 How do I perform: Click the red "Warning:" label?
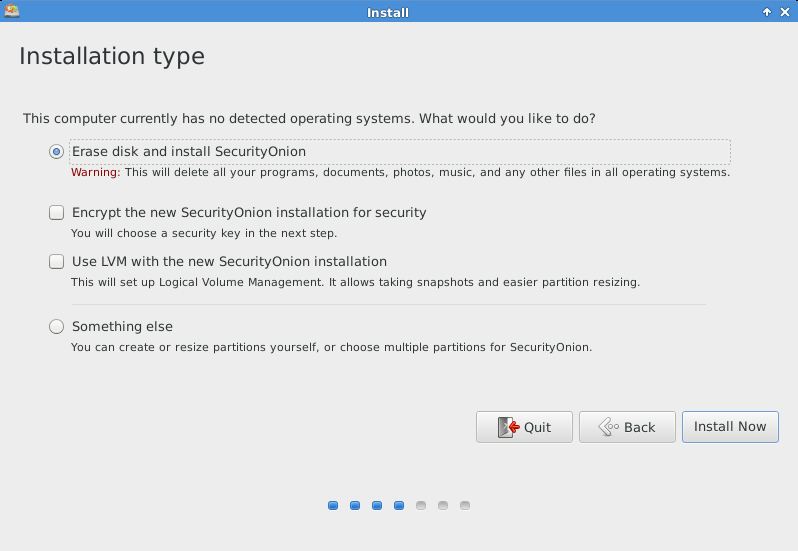95,173
